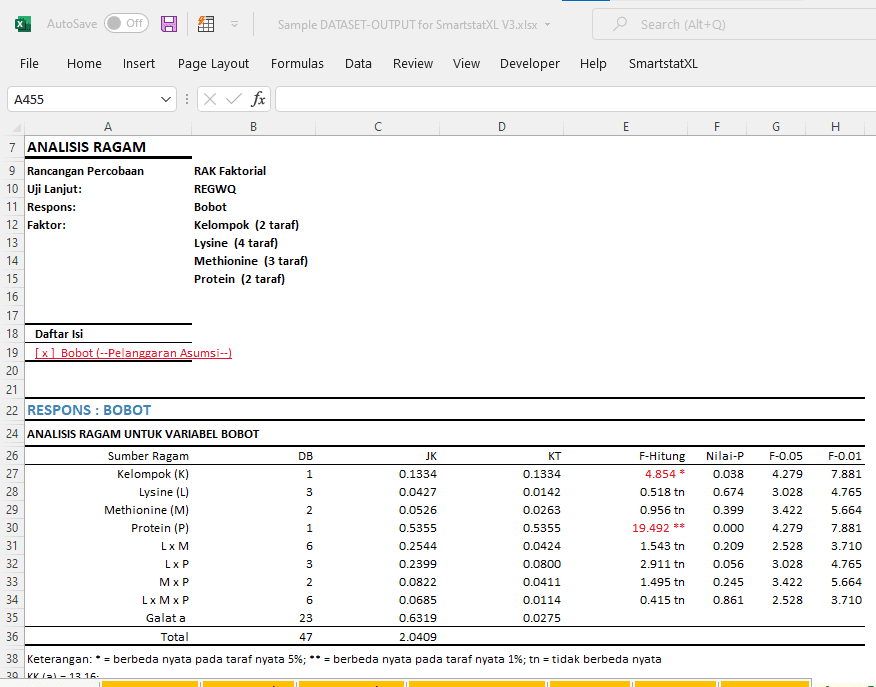Click the column E header
The image size is (876, 687).
click(626, 126)
